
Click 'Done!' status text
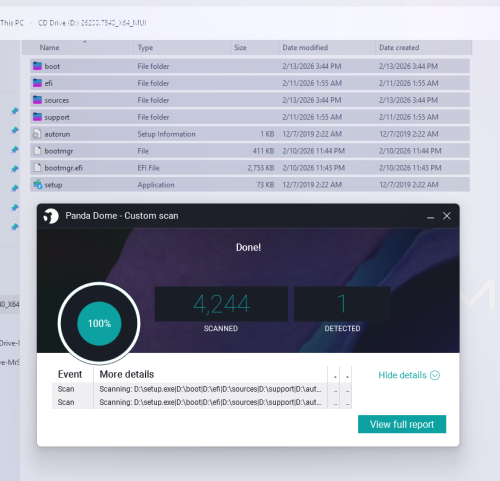pos(248,247)
